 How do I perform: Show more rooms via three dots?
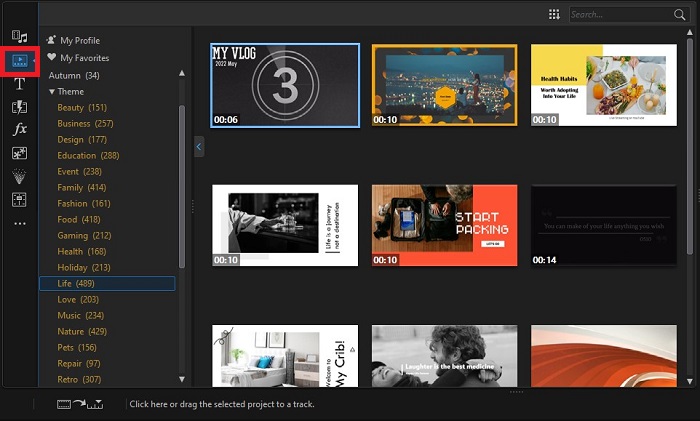(20, 223)
